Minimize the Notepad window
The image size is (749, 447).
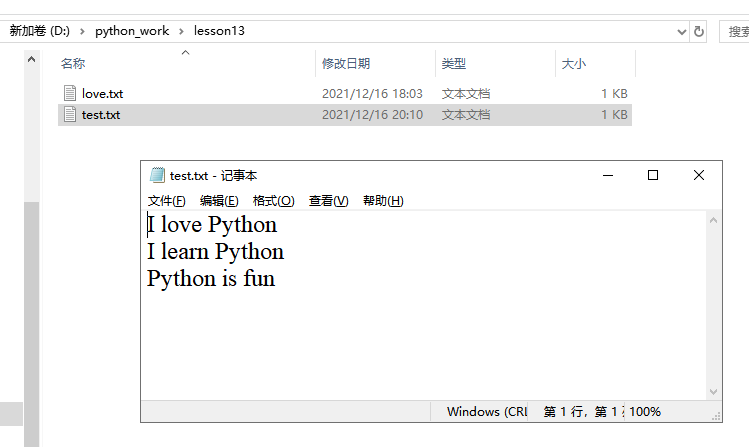[x=608, y=175]
